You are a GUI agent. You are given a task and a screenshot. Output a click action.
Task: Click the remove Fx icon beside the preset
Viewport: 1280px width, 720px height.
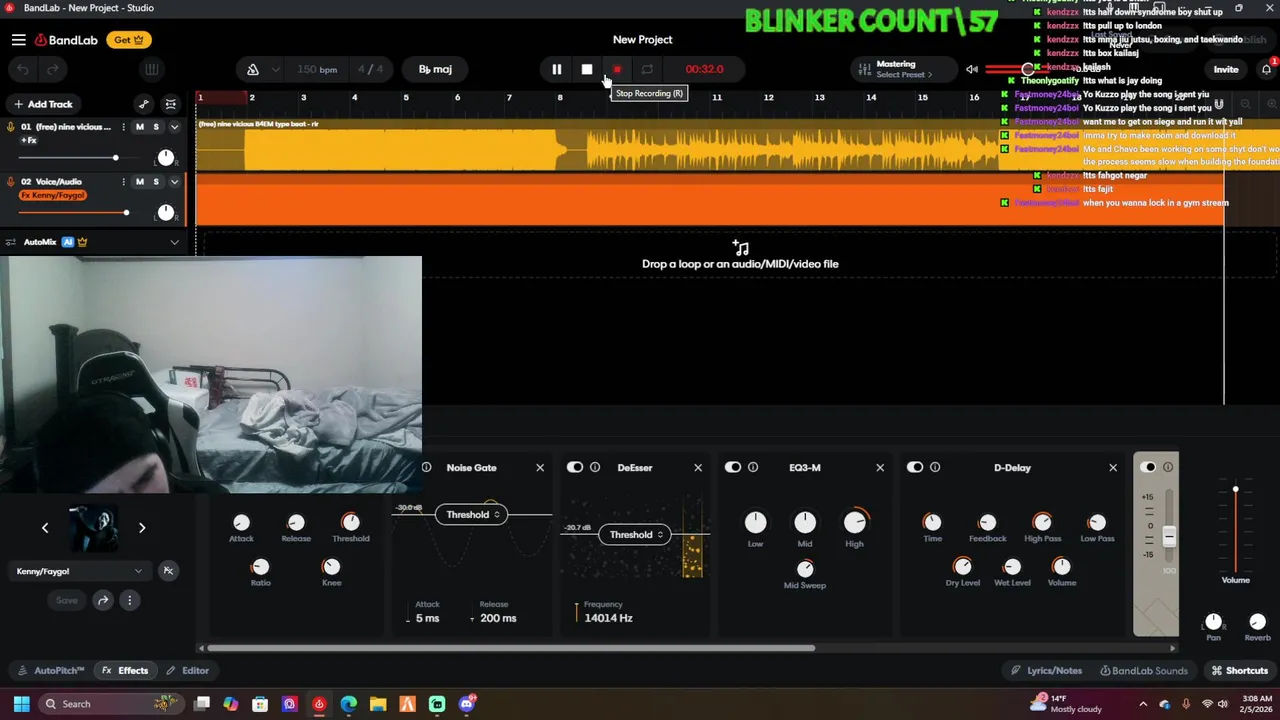click(x=168, y=571)
